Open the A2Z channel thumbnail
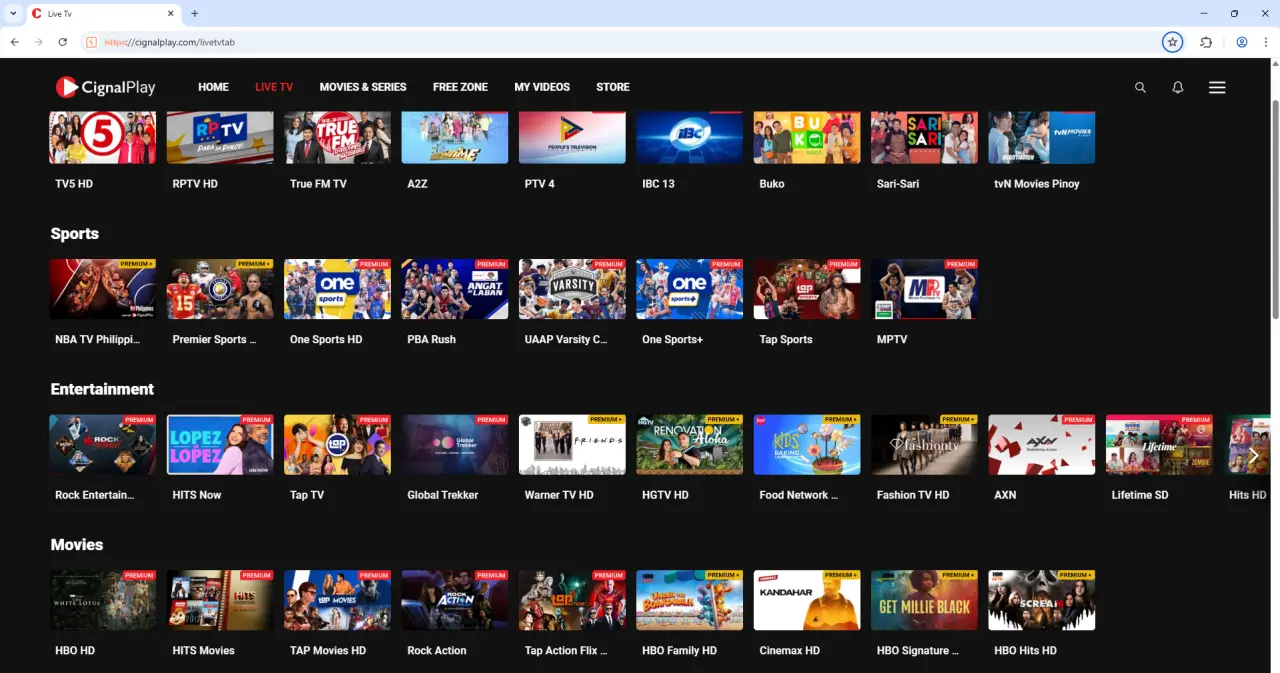1280x673 pixels. 455,137
